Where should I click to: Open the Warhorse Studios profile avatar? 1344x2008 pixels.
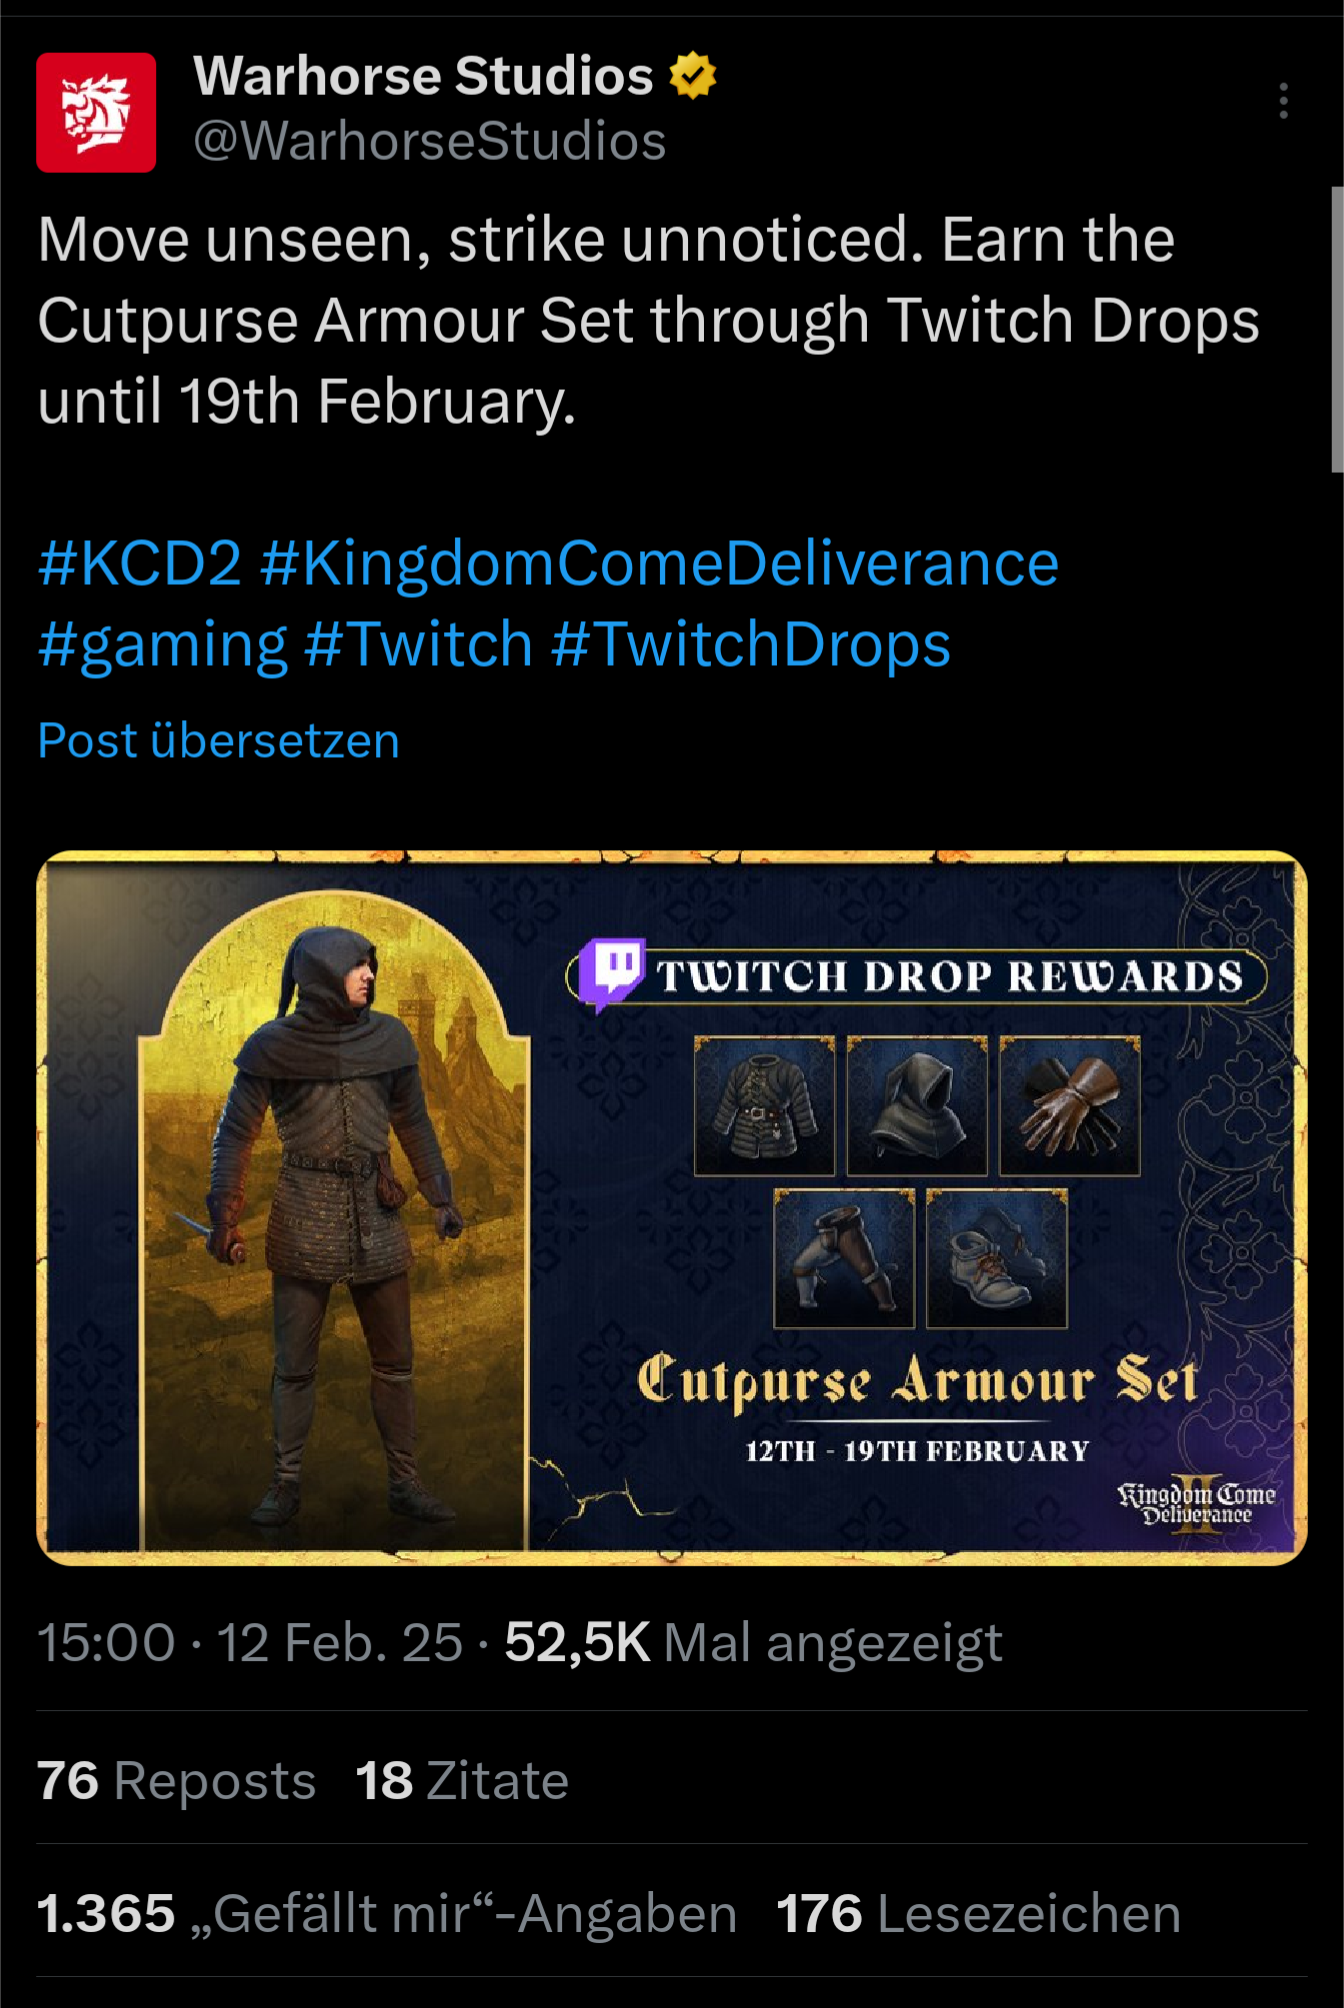click(x=96, y=112)
